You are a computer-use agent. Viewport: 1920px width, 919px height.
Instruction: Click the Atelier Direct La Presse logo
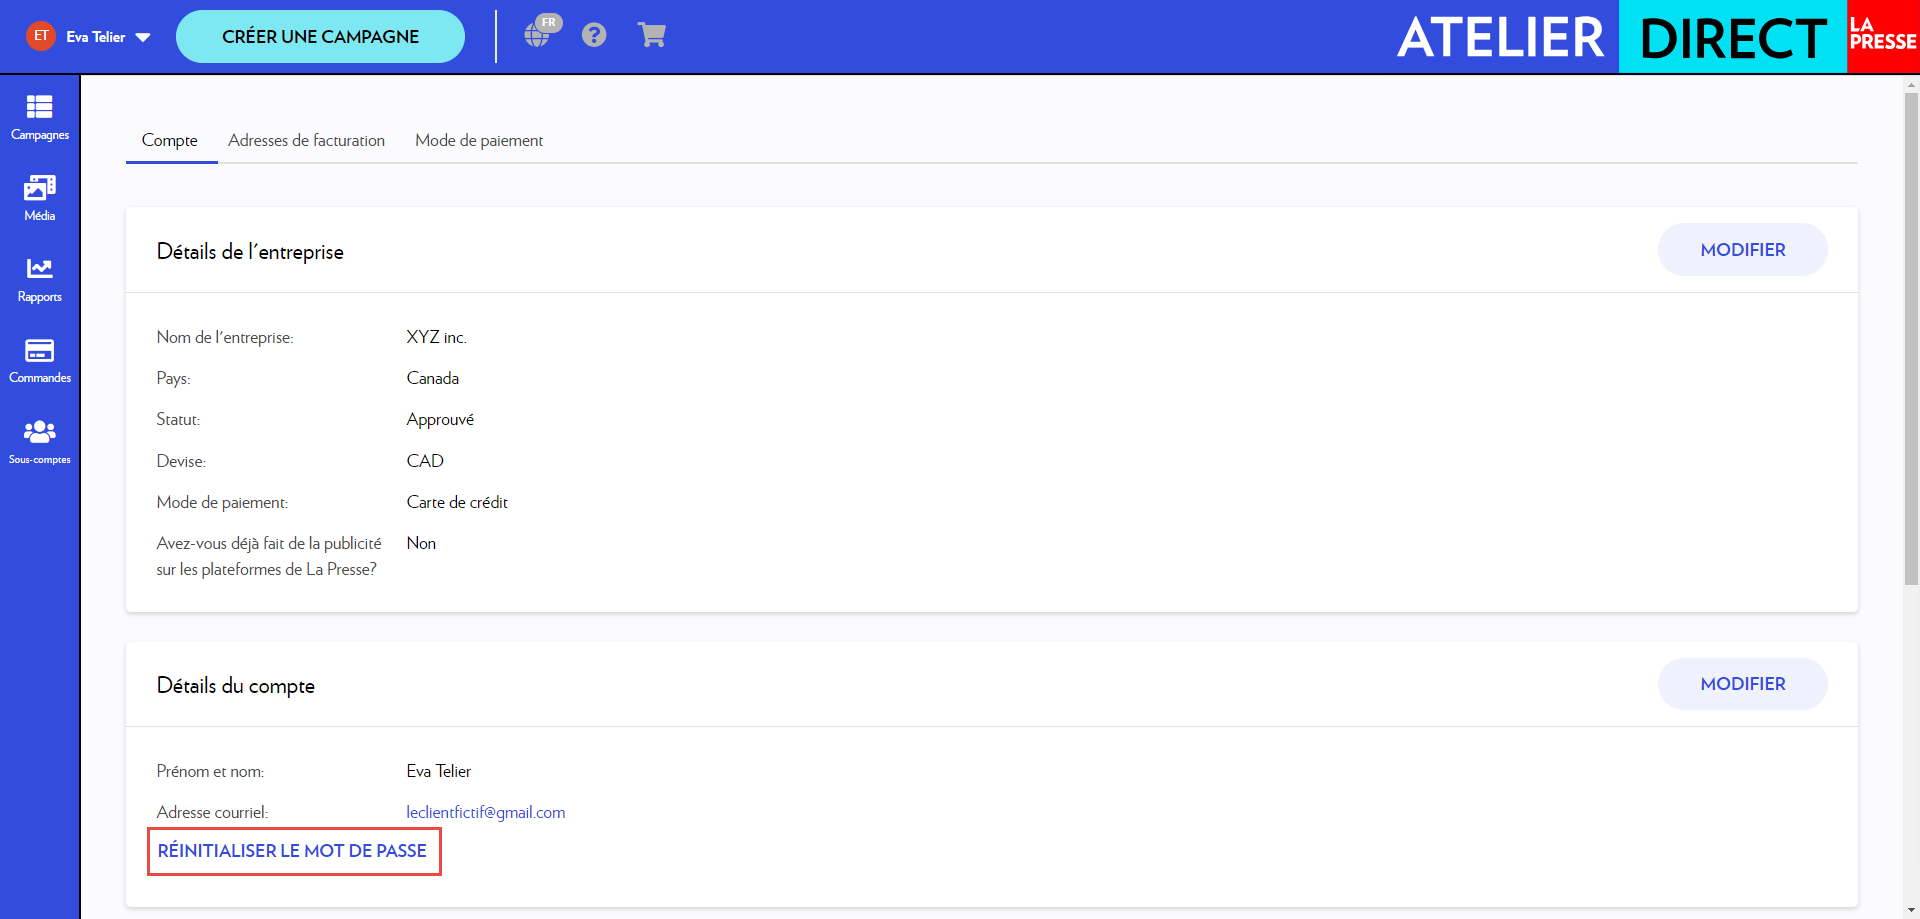pos(1656,37)
